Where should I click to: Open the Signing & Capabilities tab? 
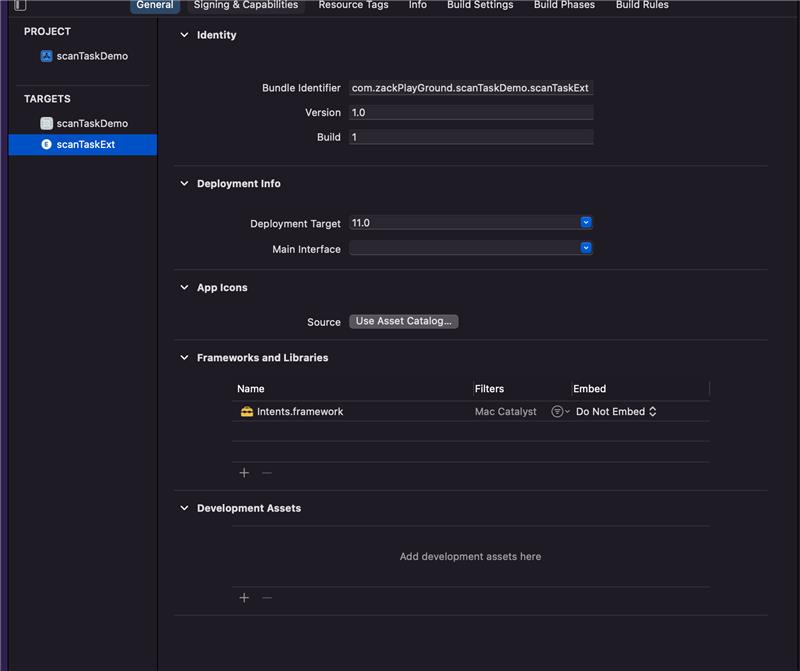[x=246, y=5]
